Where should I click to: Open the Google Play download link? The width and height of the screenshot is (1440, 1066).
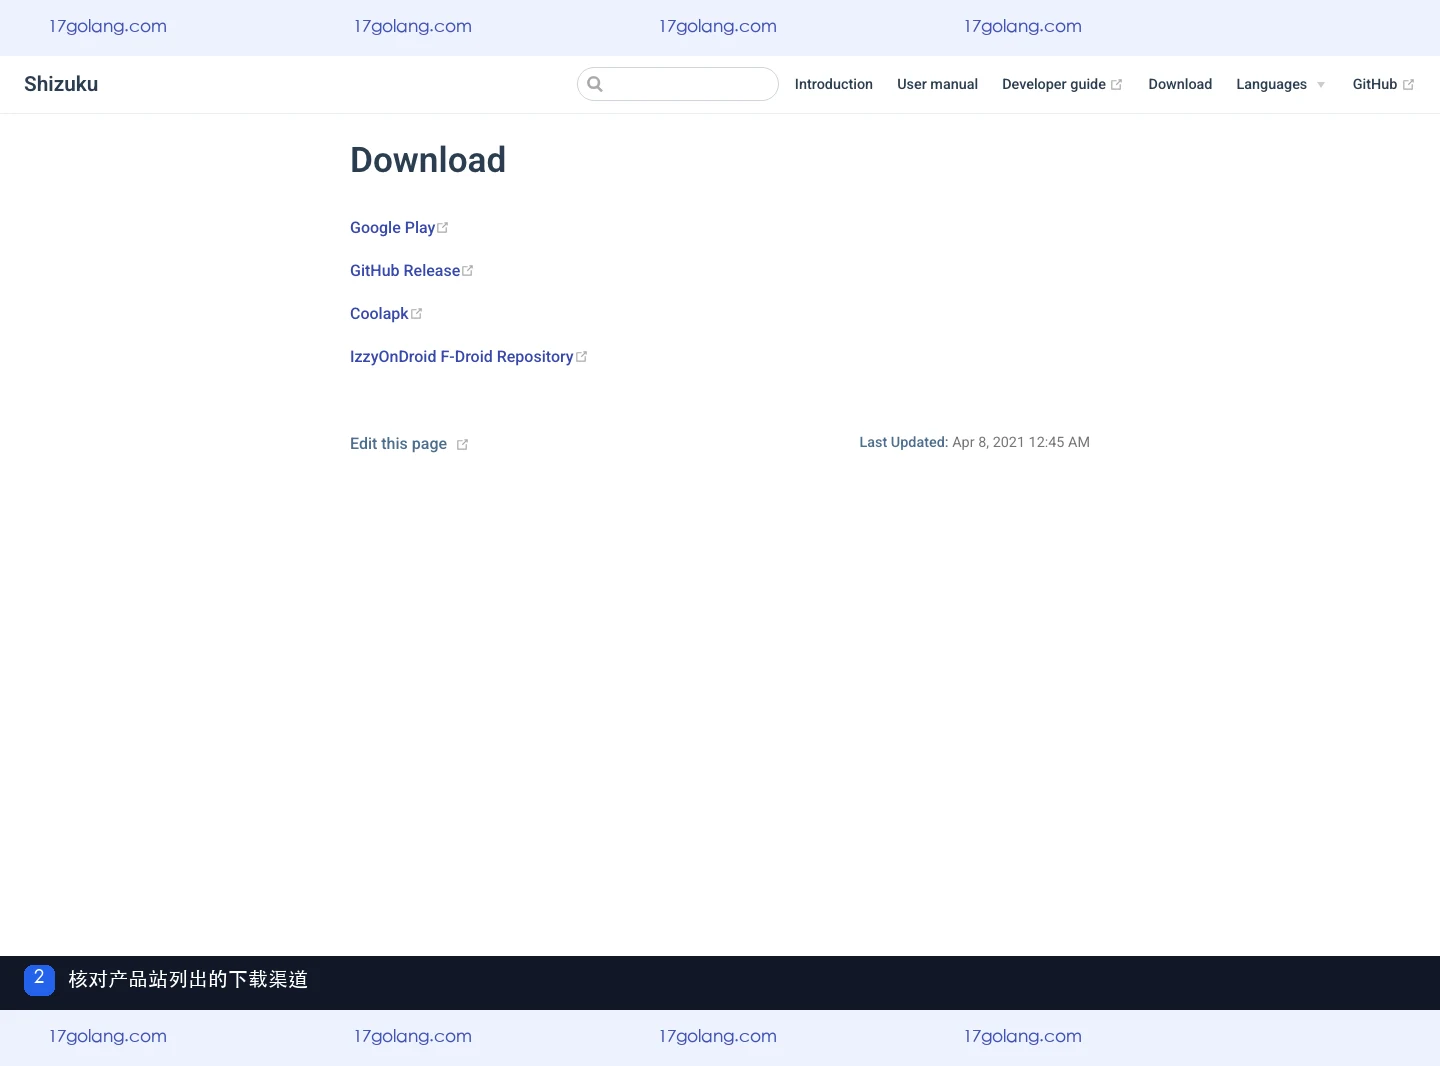399,228
